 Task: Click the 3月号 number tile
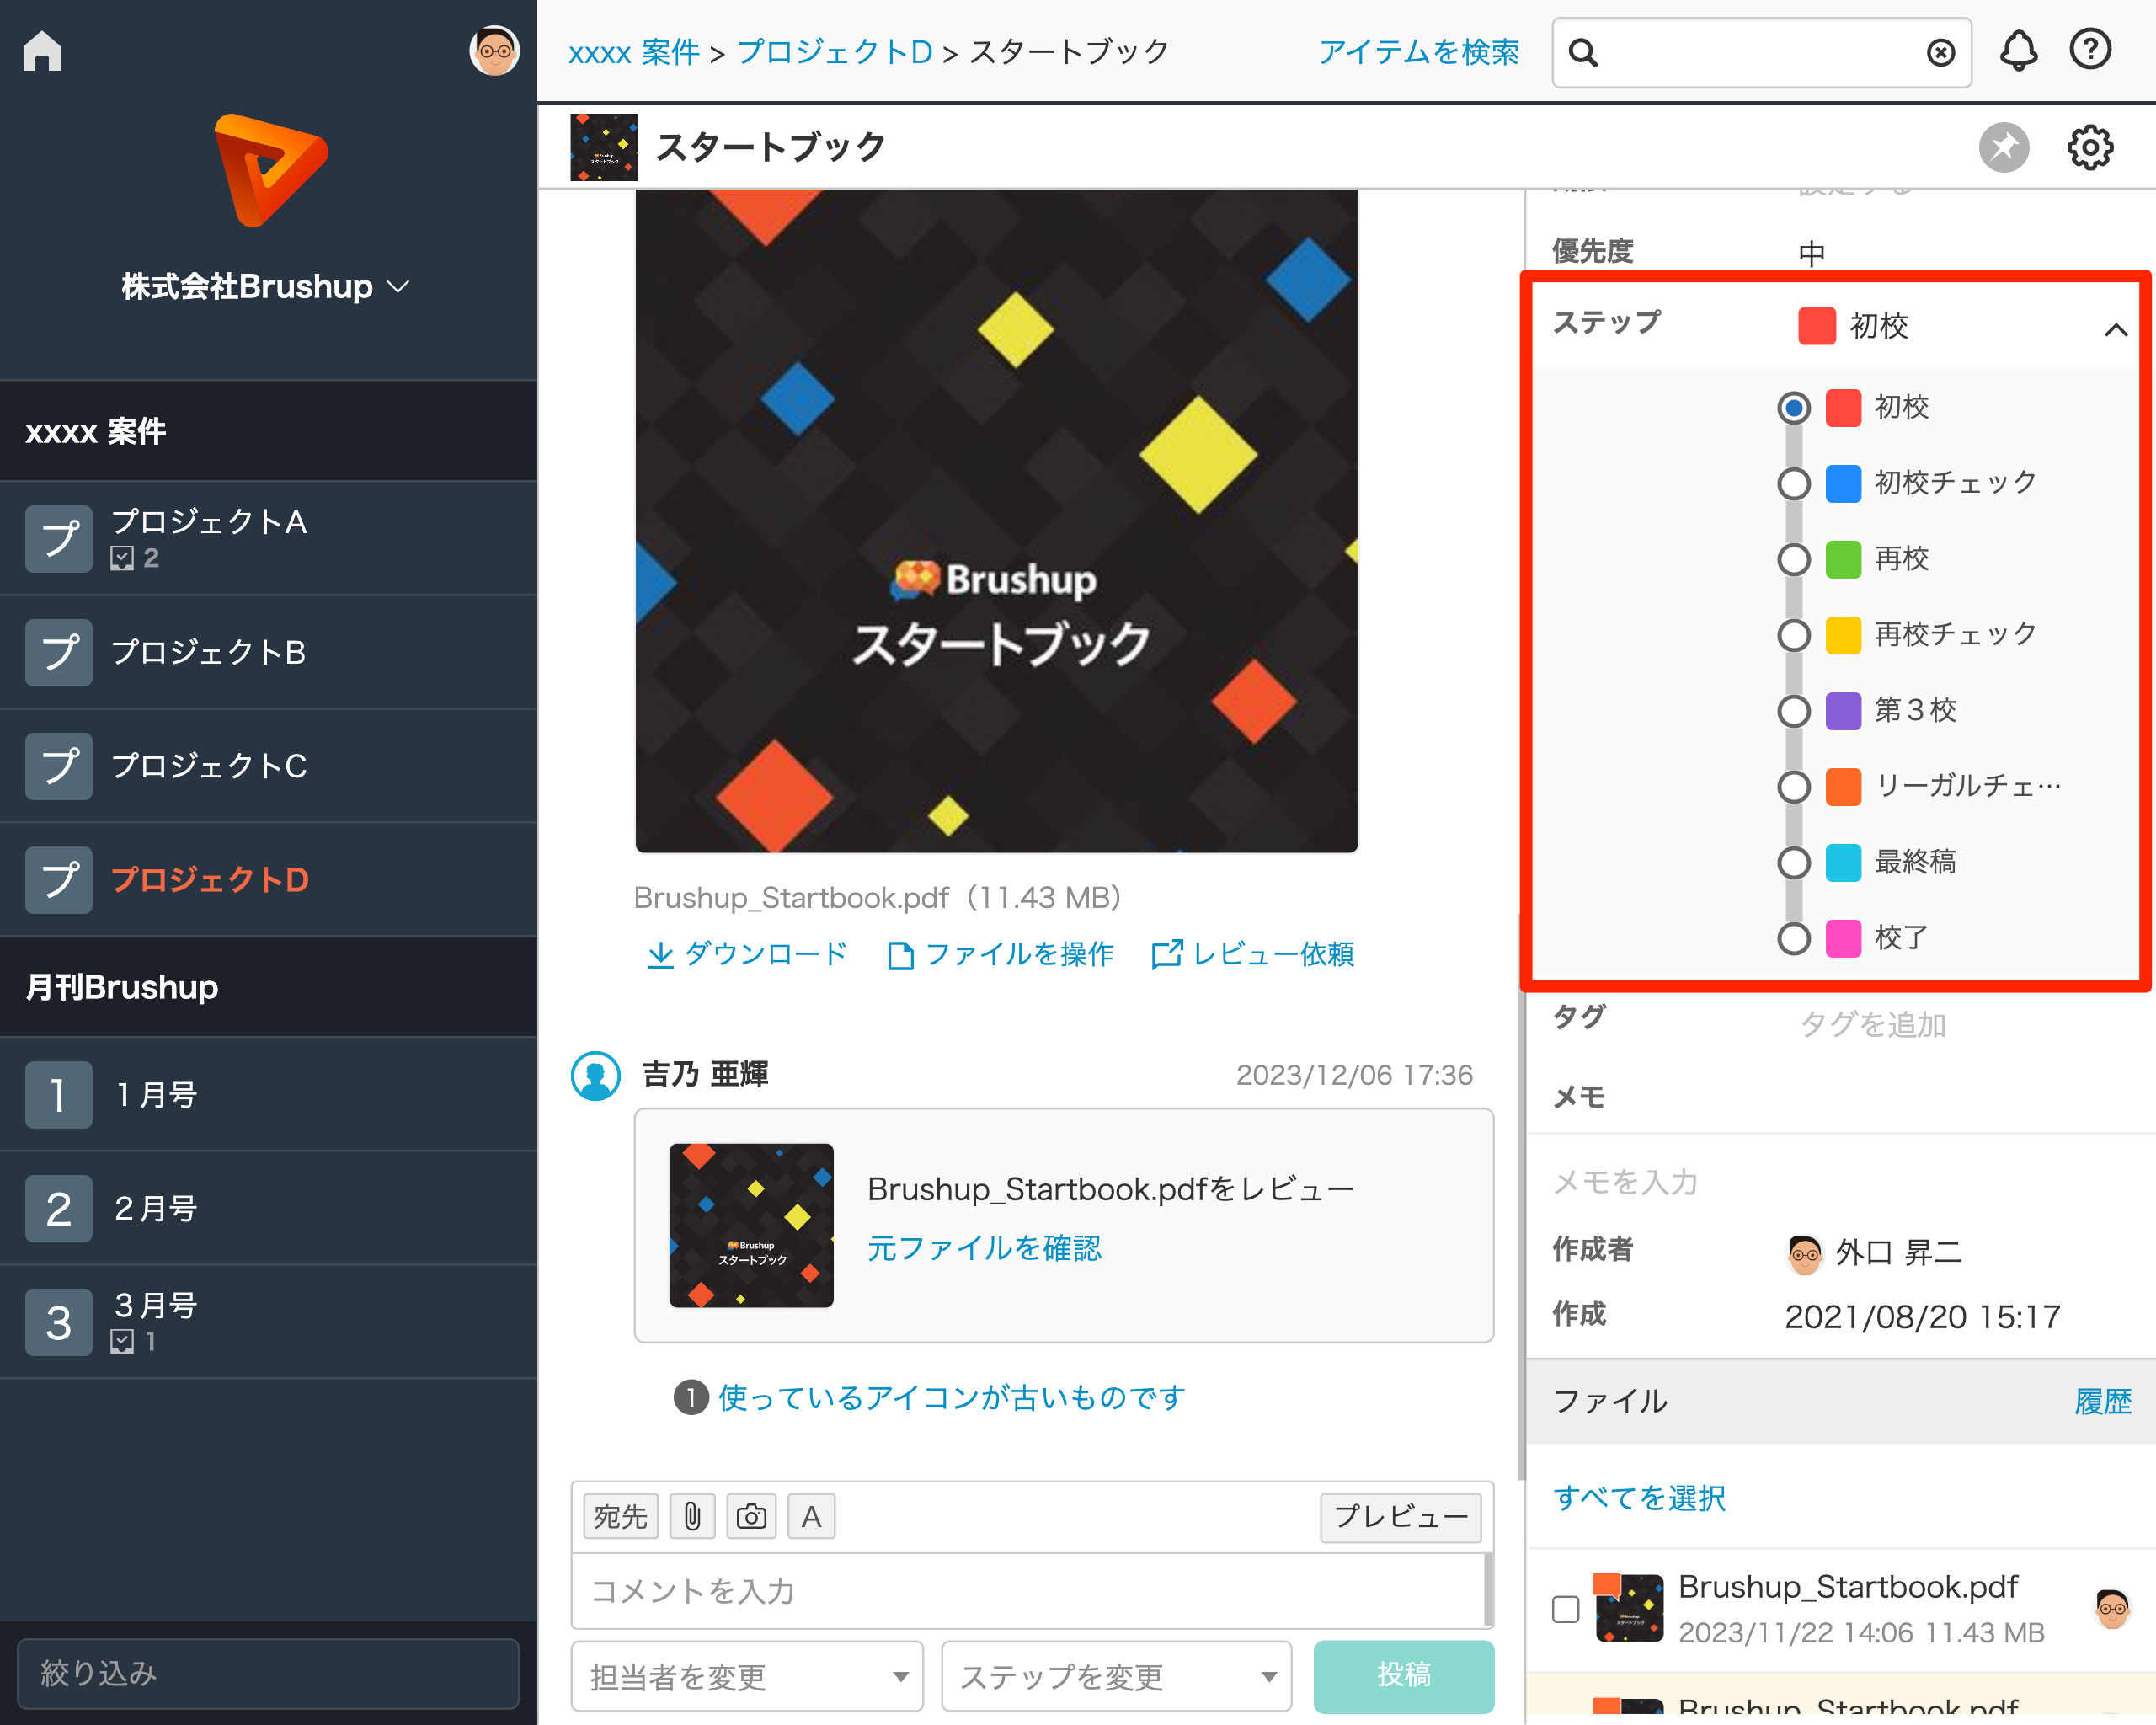pyautogui.click(x=59, y=1323)
